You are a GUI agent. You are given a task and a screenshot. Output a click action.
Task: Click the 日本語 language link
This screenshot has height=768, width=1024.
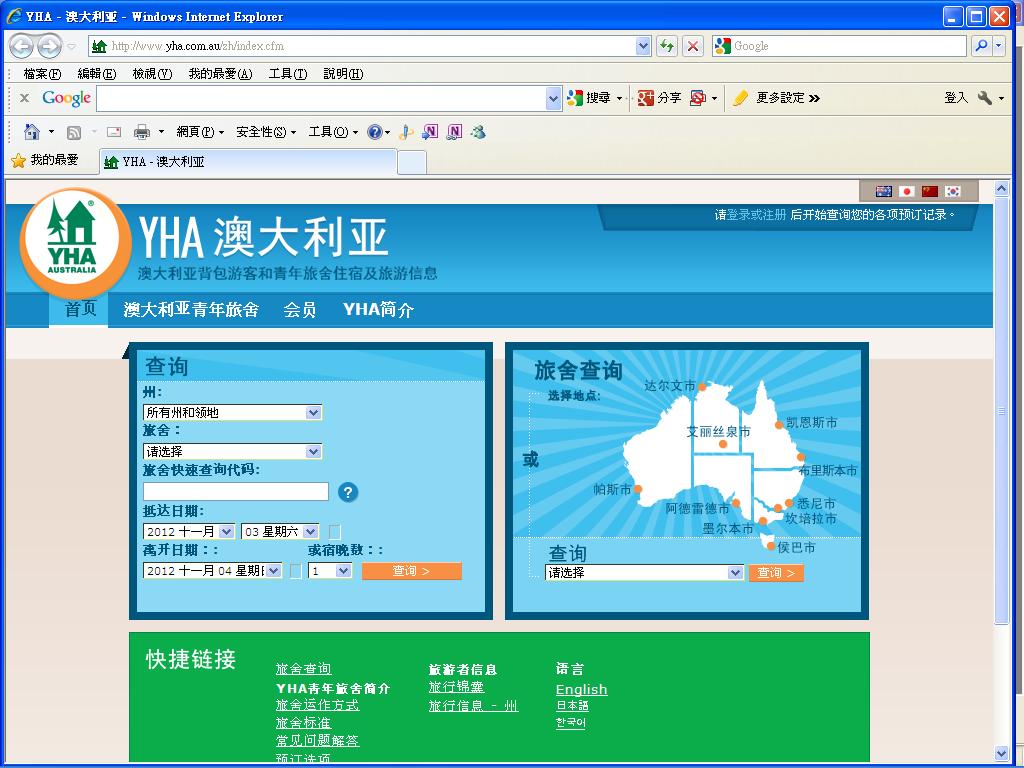(x=572, y=706)
